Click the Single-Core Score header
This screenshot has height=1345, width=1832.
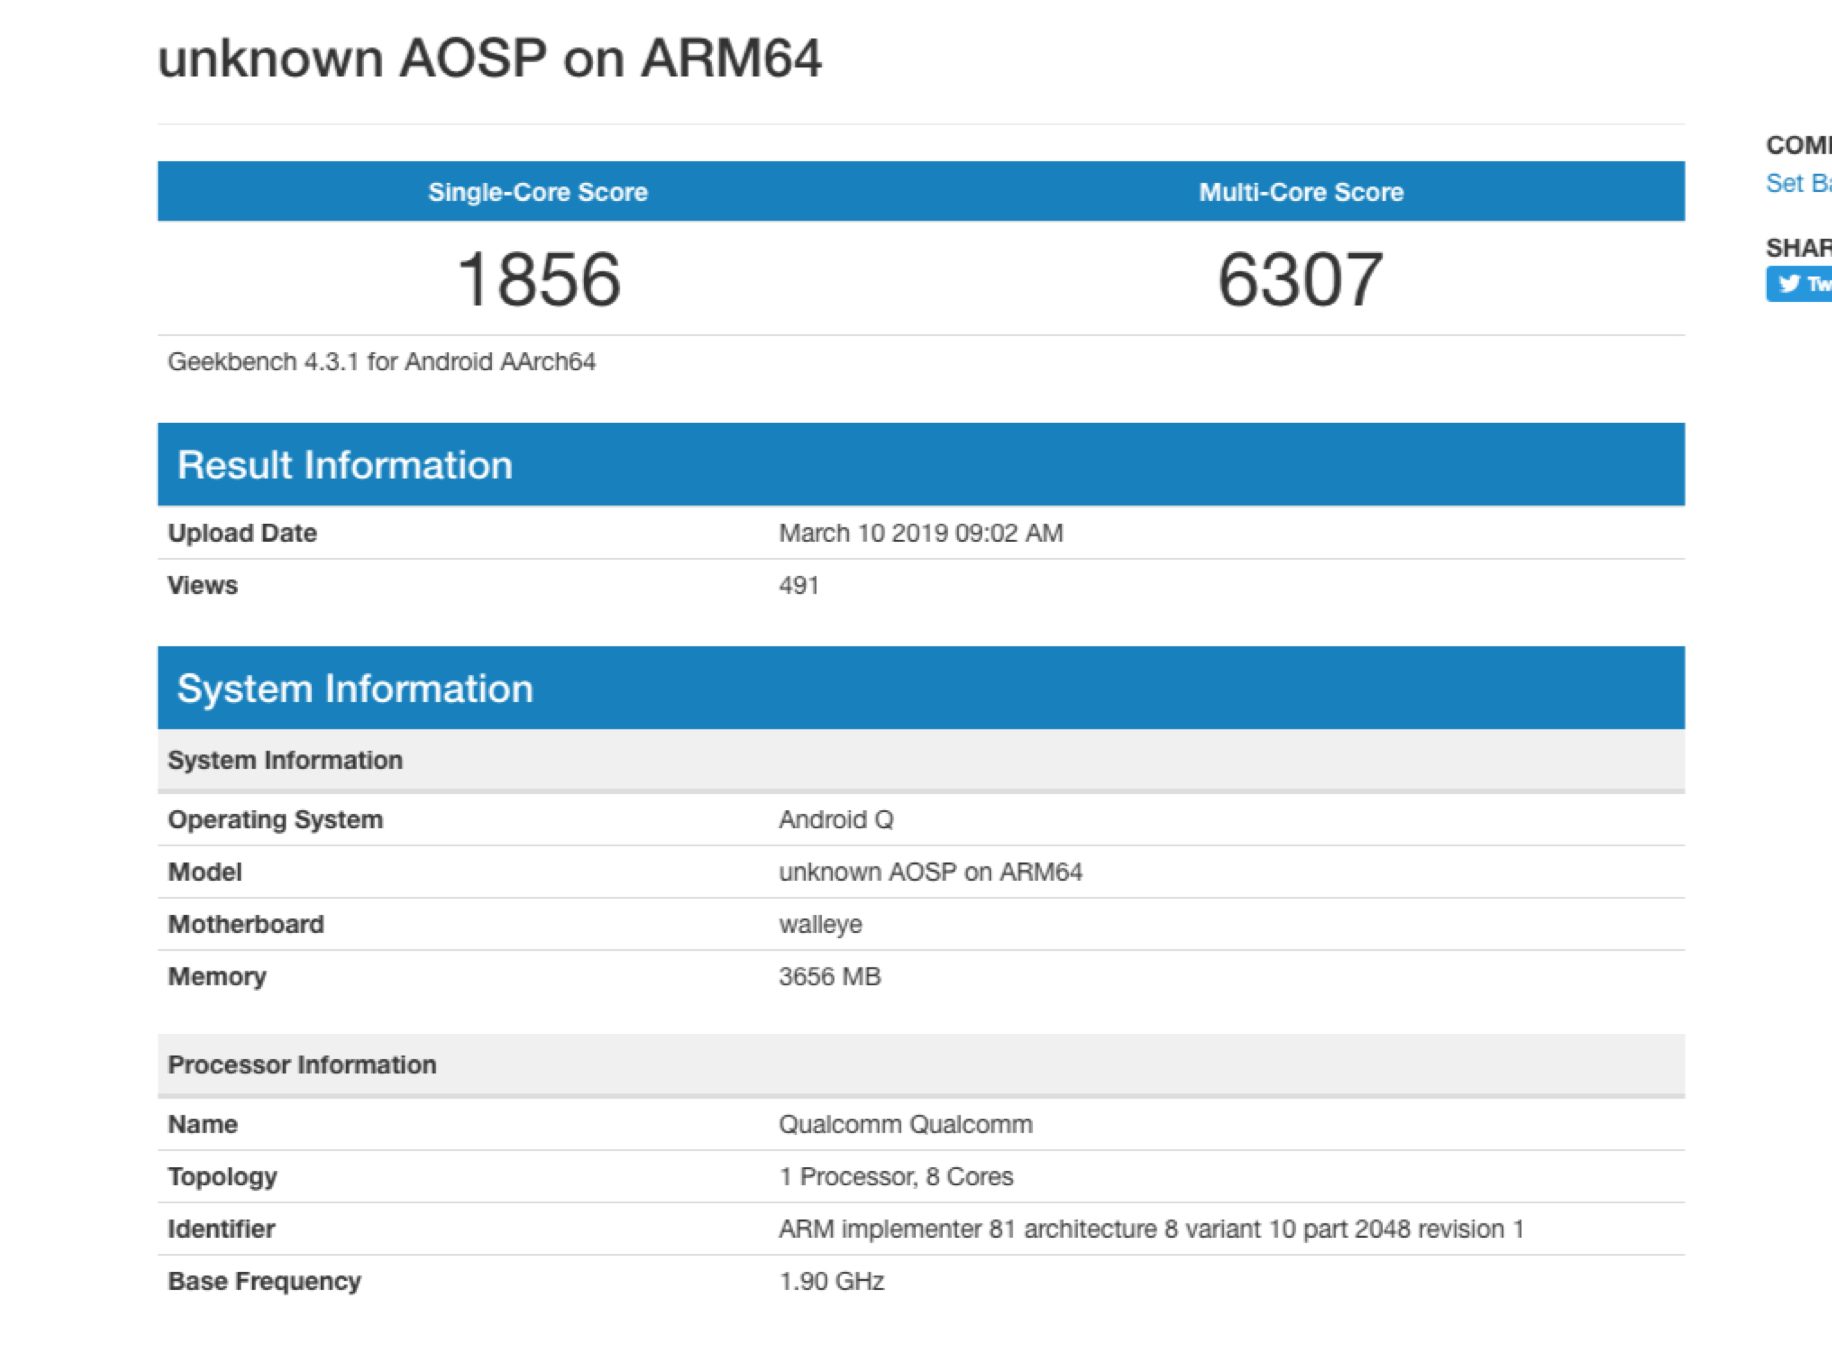(x=538, y=192)
